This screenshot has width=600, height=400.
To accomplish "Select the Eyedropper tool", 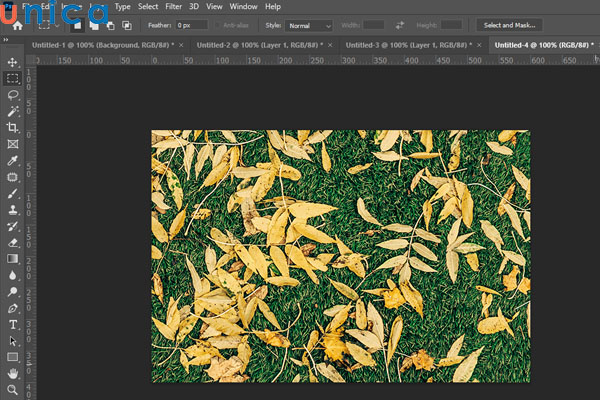I will click(13, 160).
